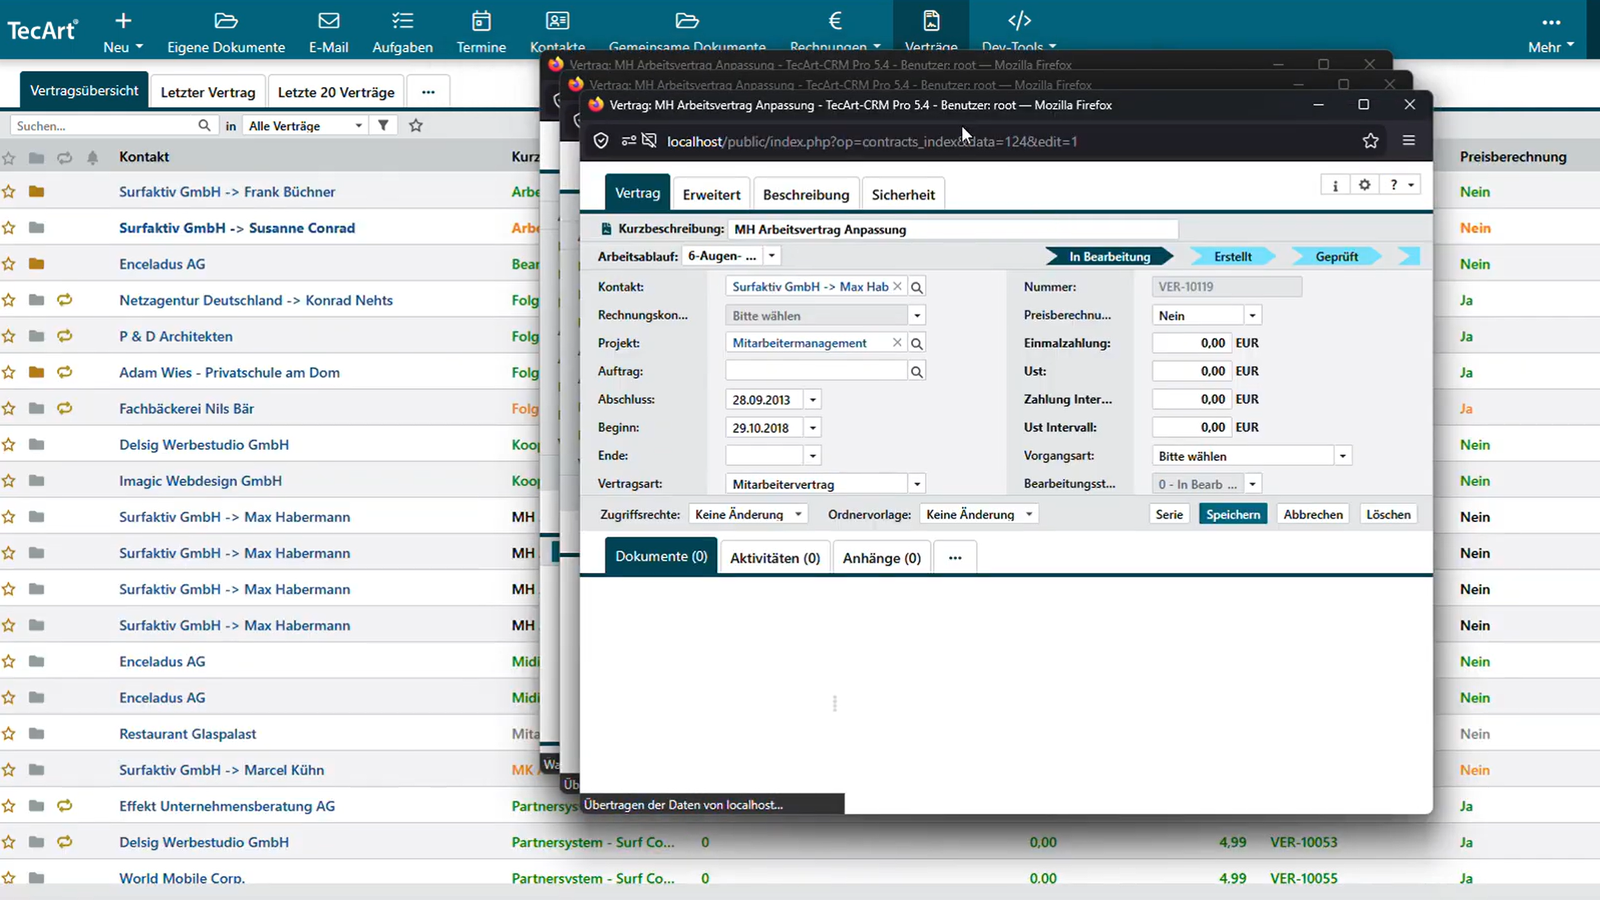Open the Dev-Tools code icon
This screenshot has width=1600, height=900.
click(x=1019, y=21)
